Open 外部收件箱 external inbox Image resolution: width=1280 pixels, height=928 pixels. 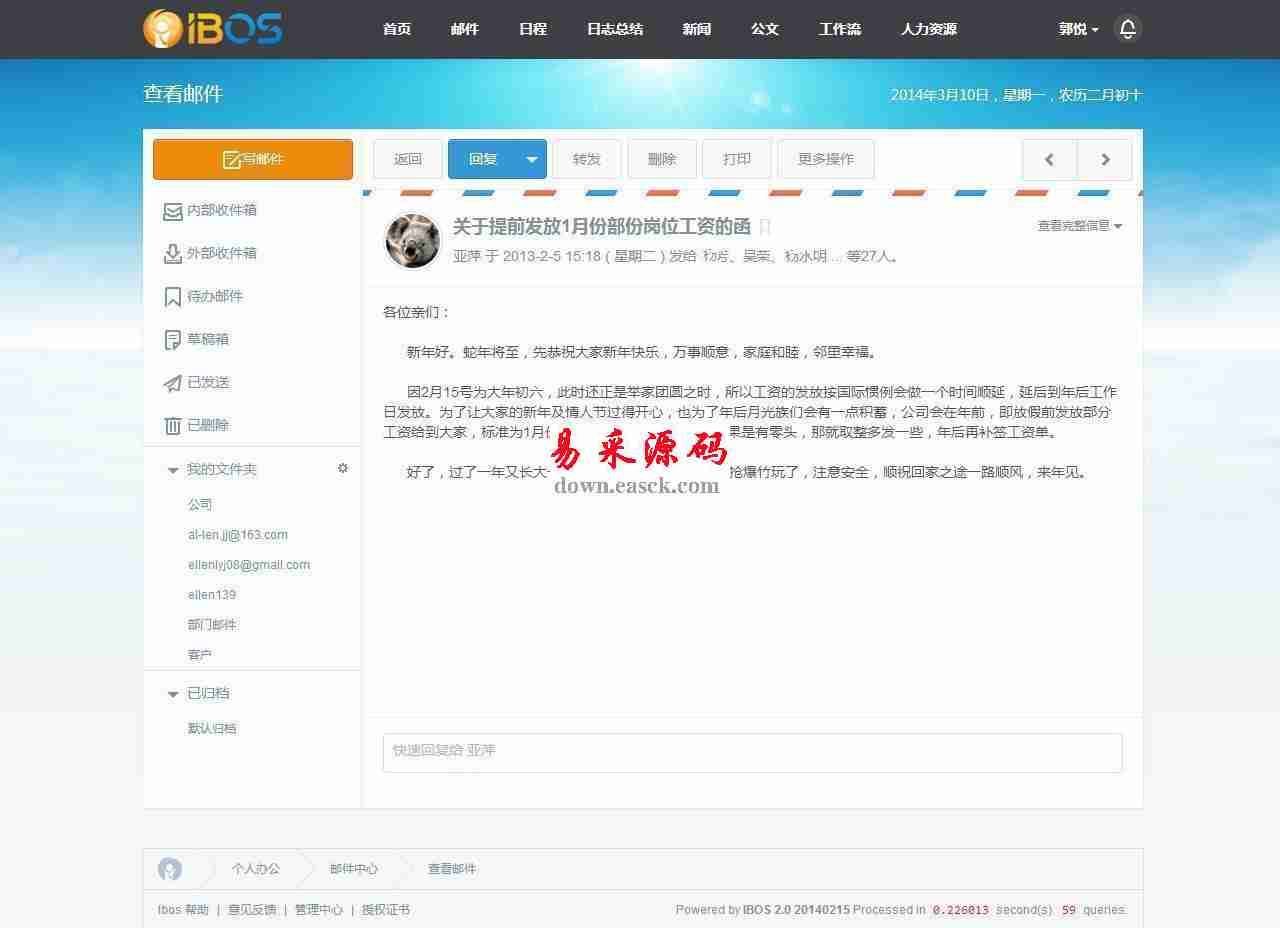pos(221,253)
